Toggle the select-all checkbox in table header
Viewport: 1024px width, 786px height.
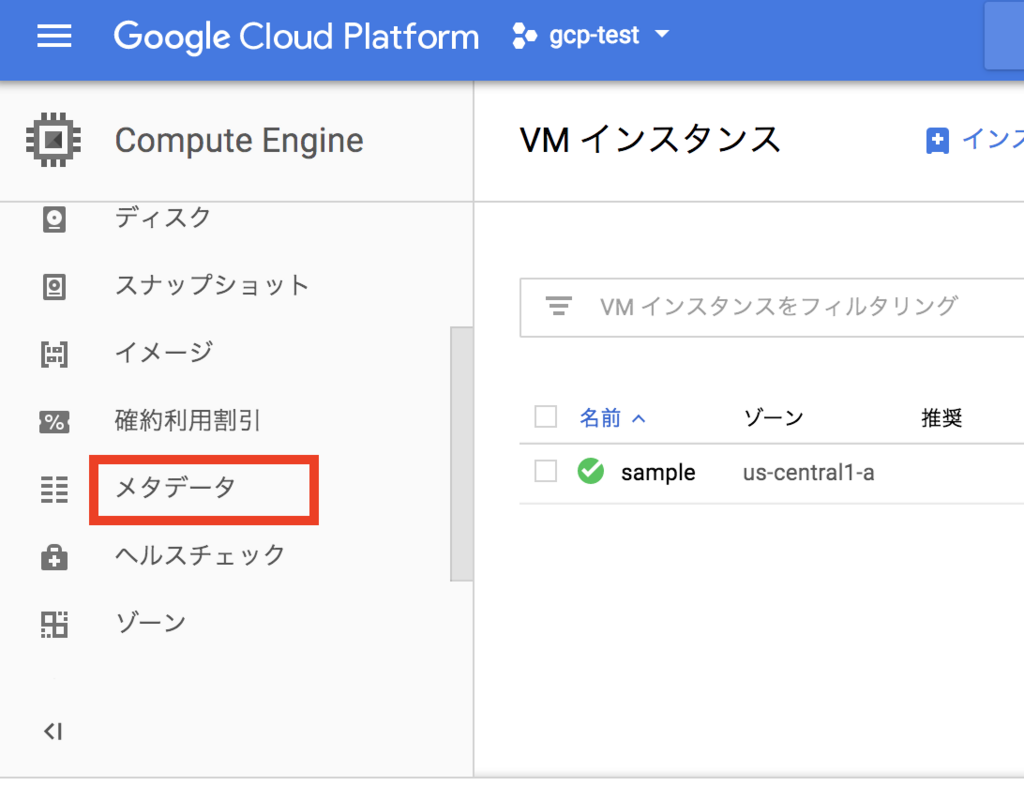click(545, 417)
